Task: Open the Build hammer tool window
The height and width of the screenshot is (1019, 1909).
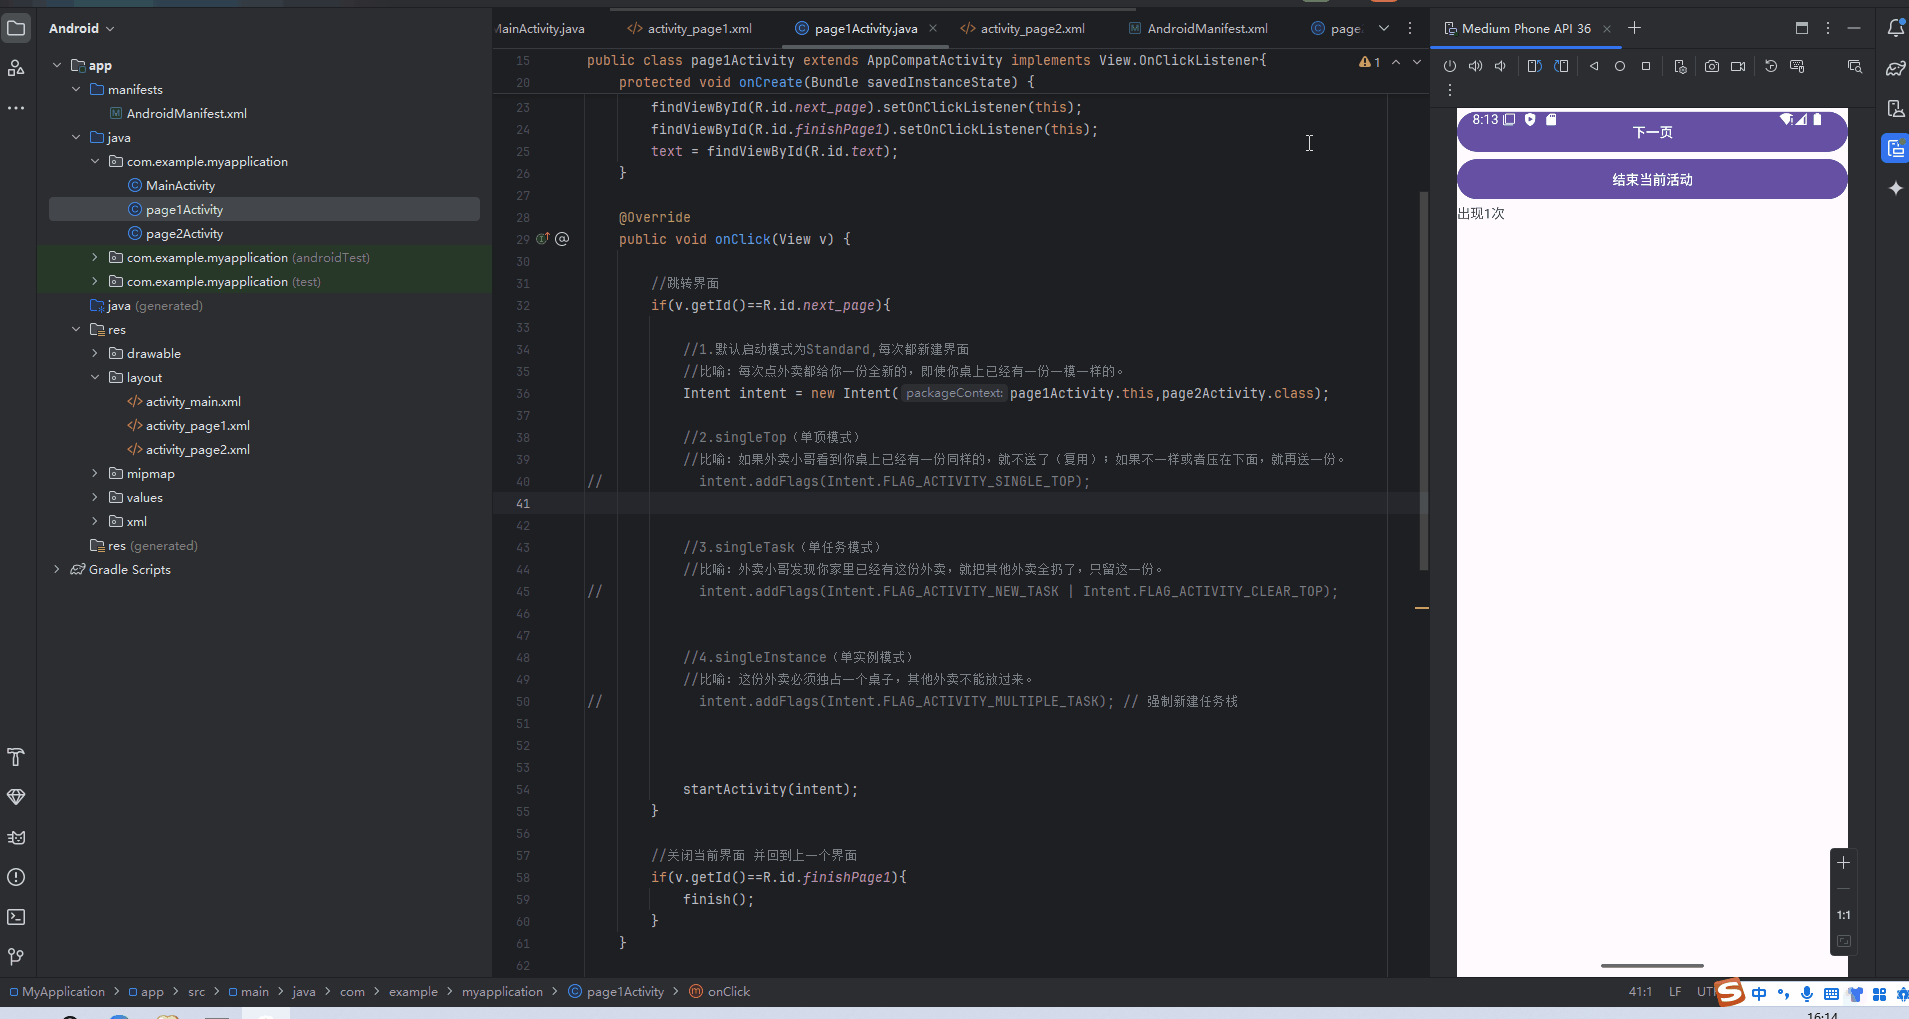Action: 16,757
